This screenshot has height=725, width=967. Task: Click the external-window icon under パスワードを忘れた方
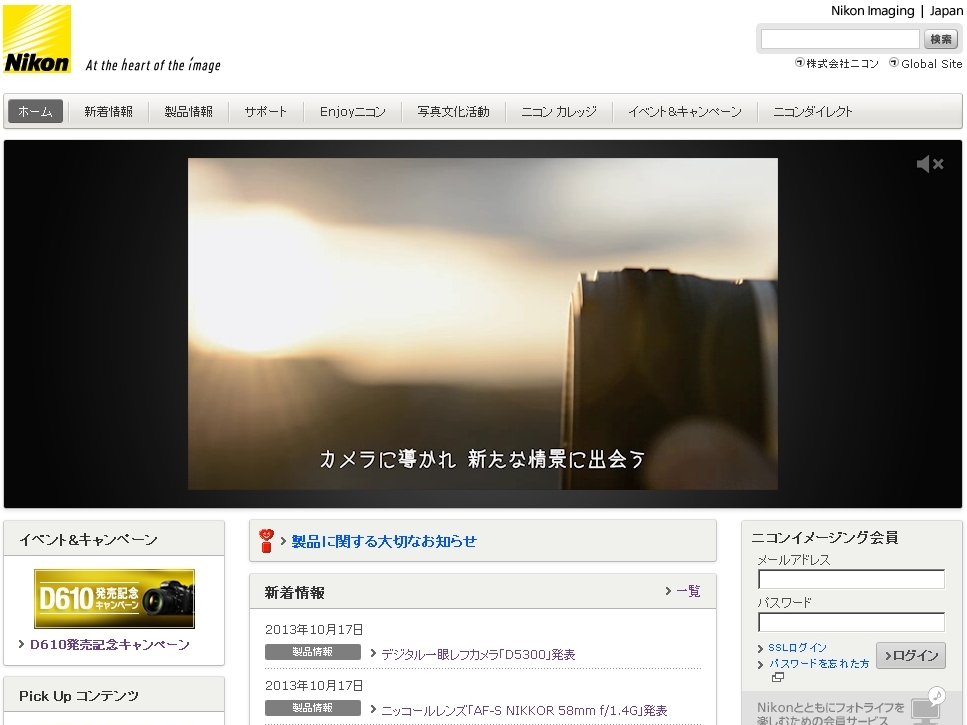pos(777,678)
